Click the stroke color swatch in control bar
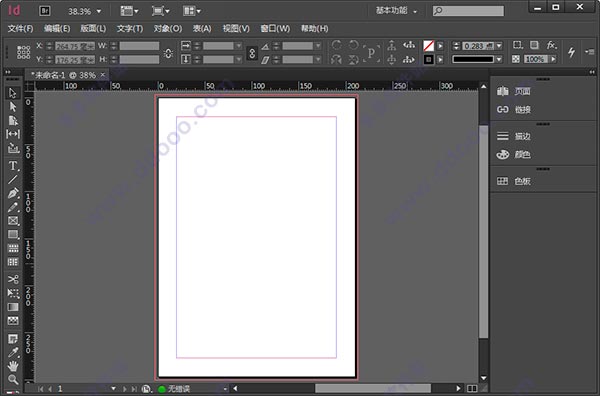Viewport: 600px width, 396px height. pos(429,59)
